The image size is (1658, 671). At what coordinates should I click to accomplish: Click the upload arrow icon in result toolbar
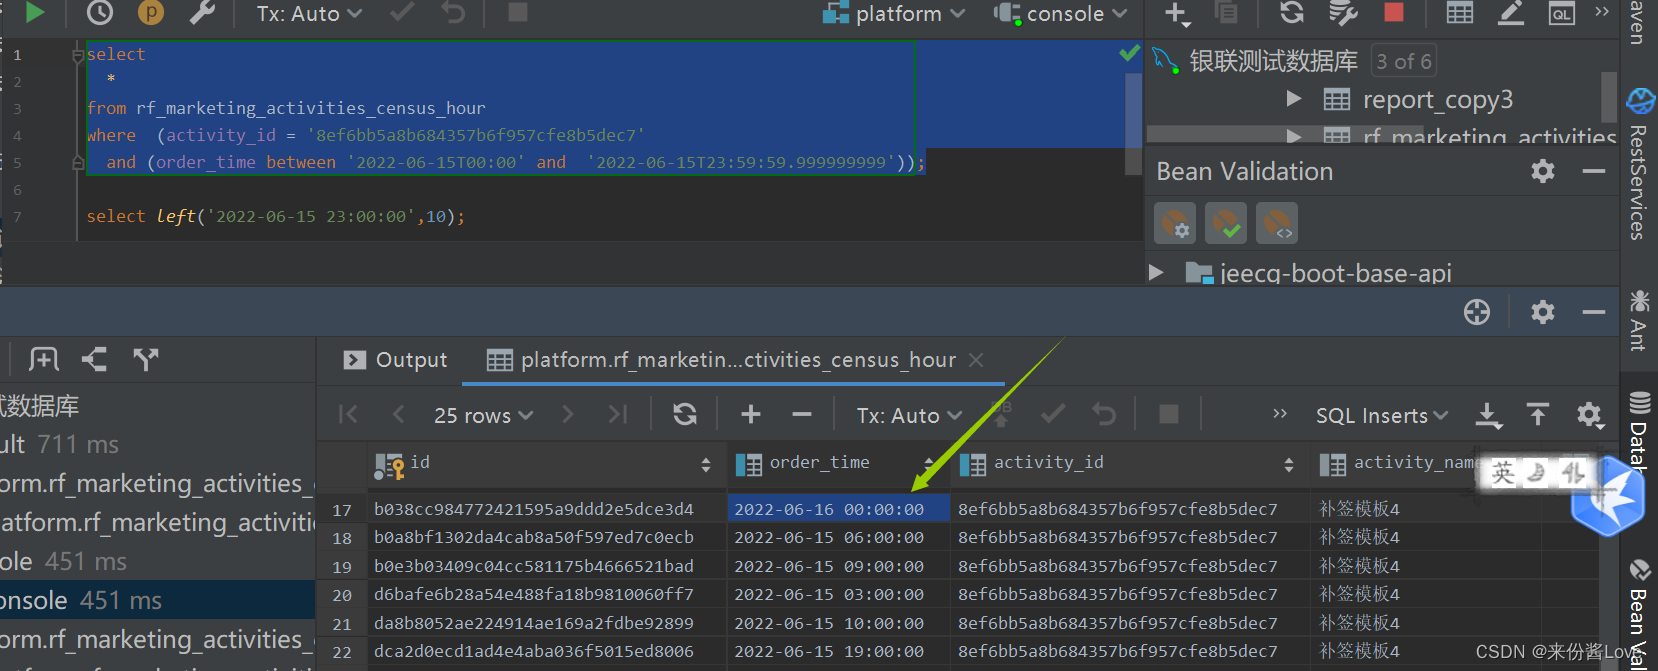1538,415
